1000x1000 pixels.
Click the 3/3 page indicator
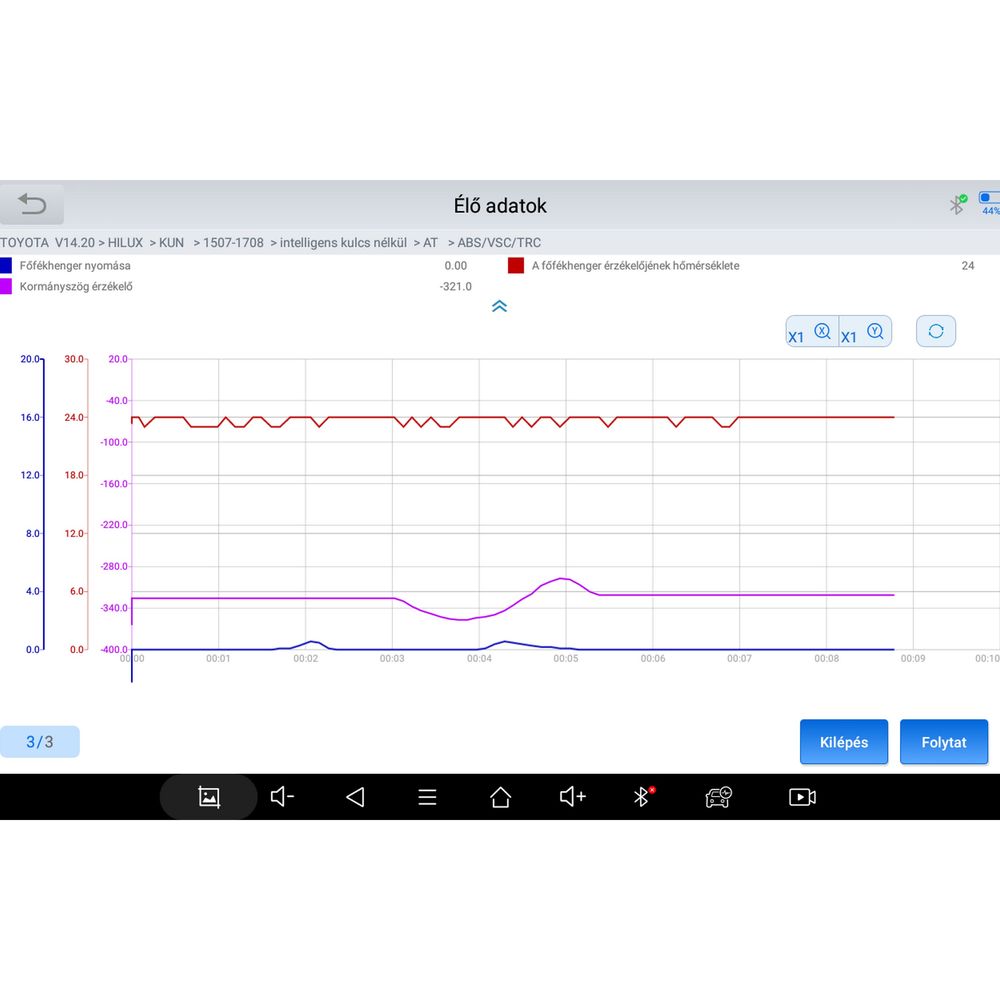[x=40, y=742]
